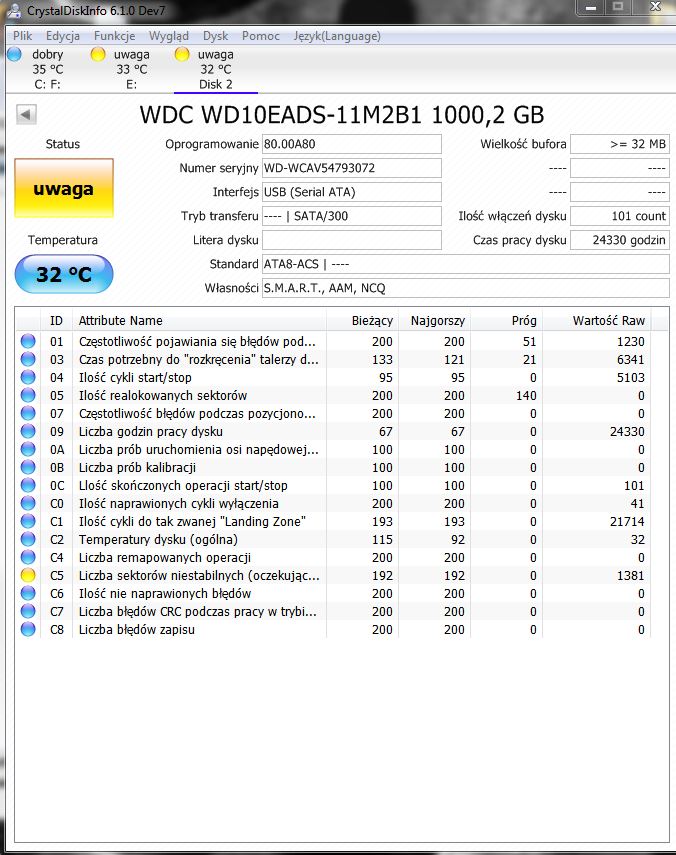Click the Standard field ATA8-ACS
The height and width of the screenshot is (855, 676).
click(466, 264)
